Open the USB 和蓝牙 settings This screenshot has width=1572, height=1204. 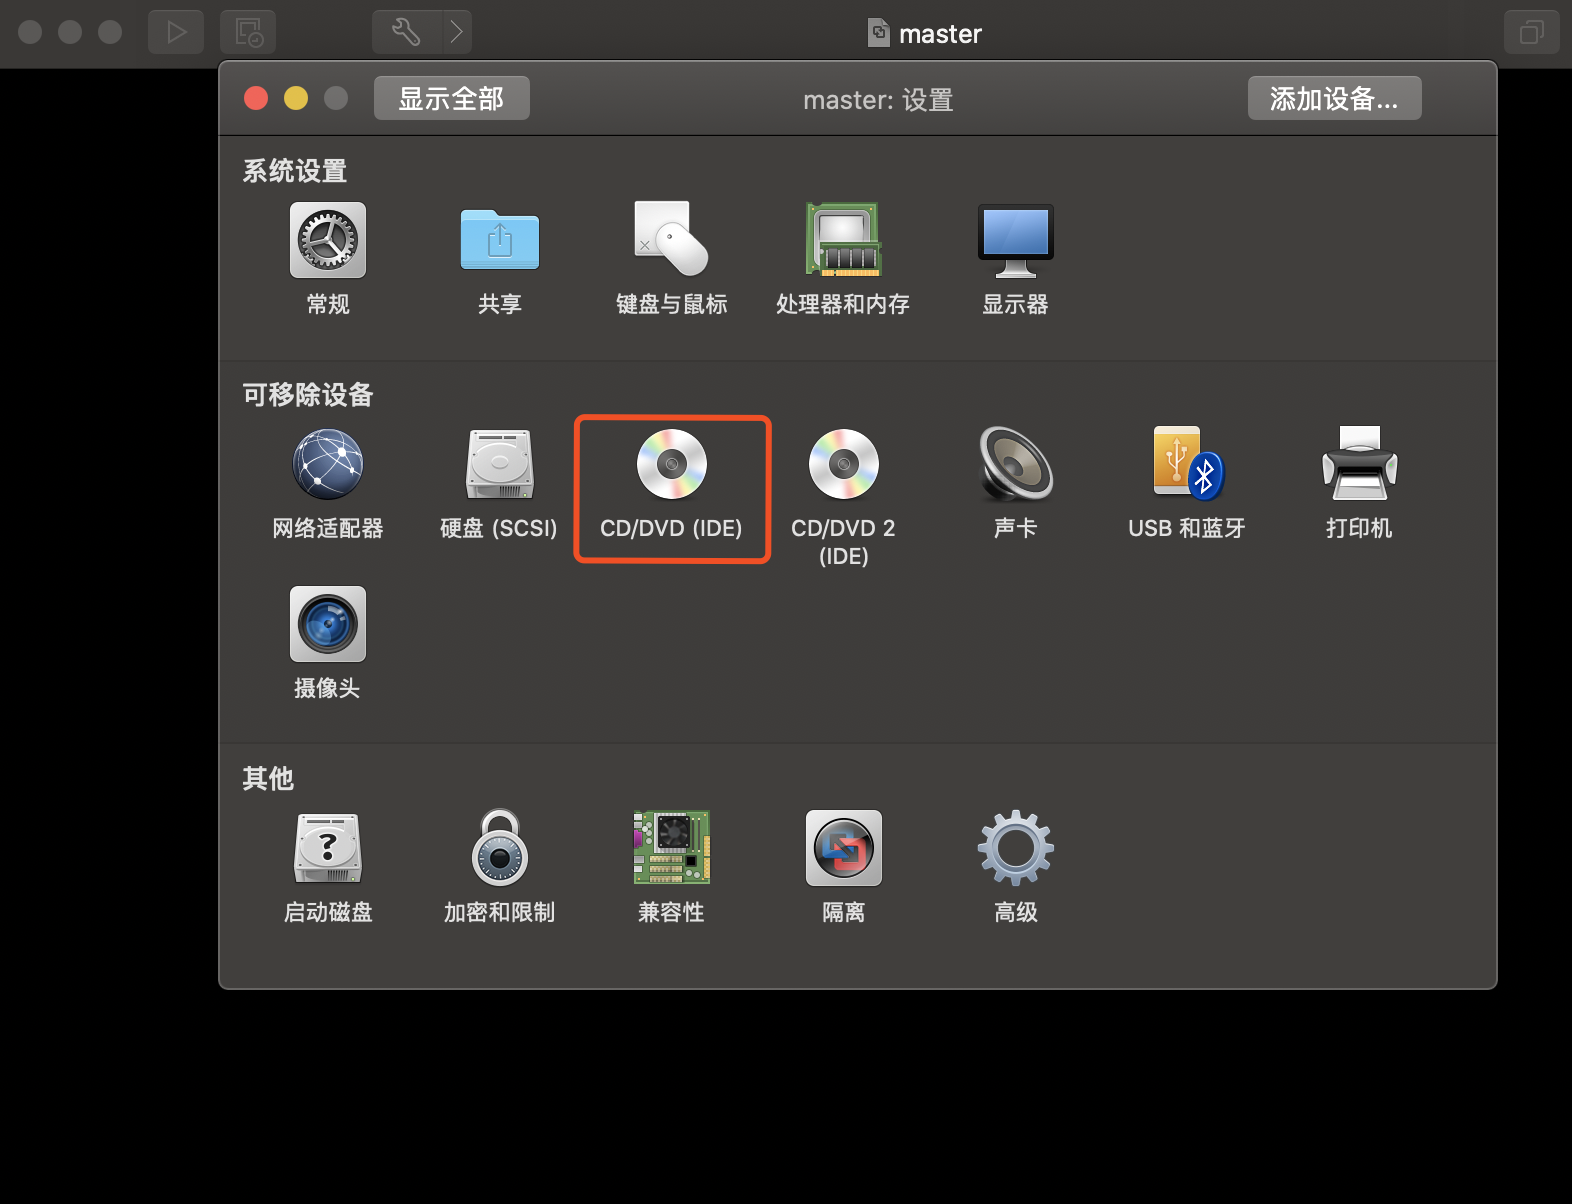1187,463
